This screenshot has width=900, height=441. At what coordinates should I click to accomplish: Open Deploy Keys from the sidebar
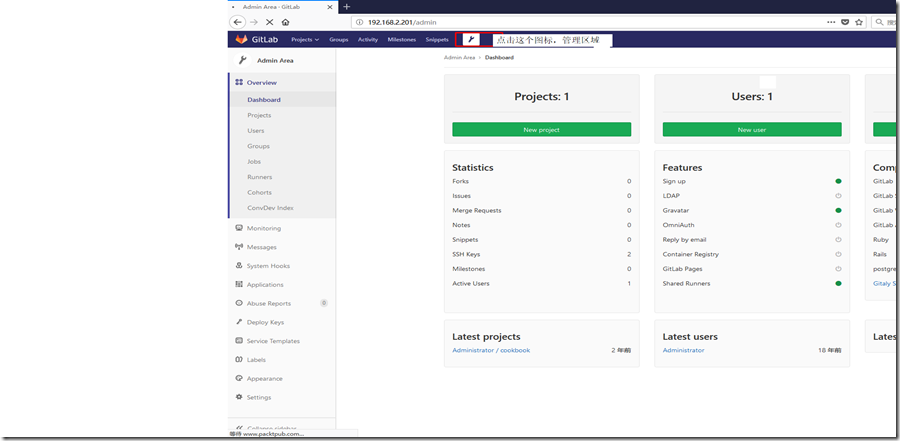point(265,322)
